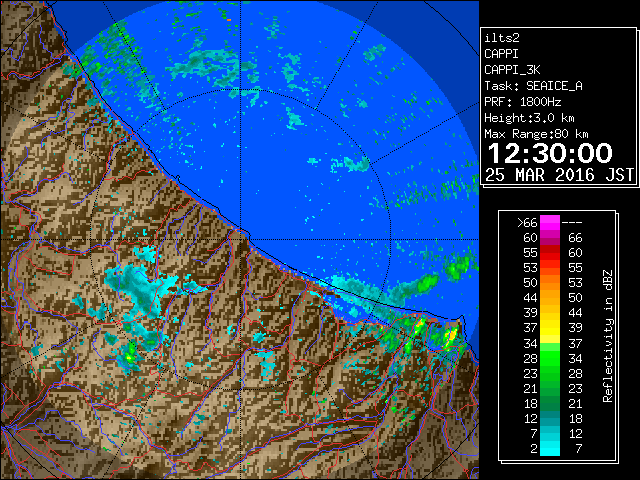Click the 'ilts2' radar site label
Image resolution: width=640 pixels, height=480 pixels.
click(x=502, y=38)
